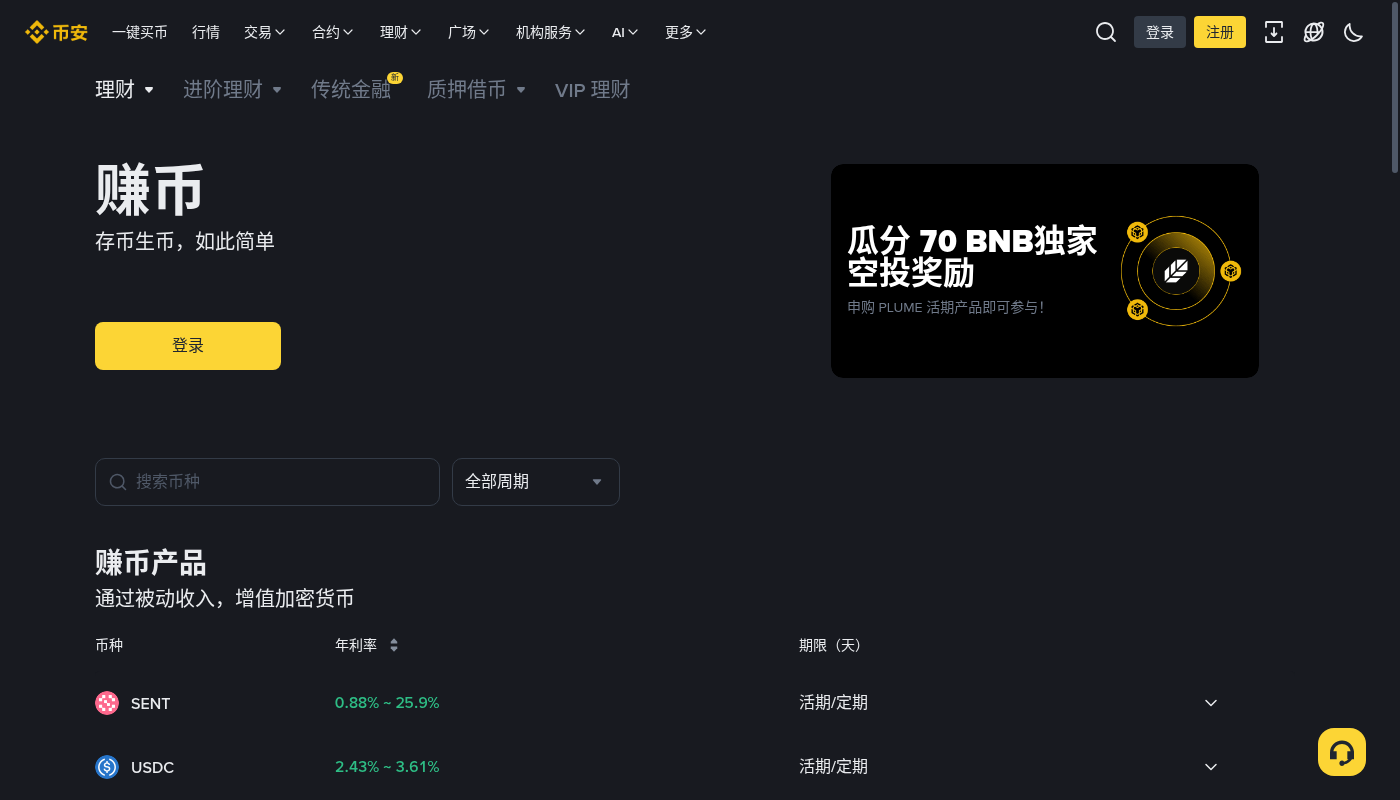Screen dimensions: 1400x800
Task: Click the USDC coin icon
Action: point(107,767)
